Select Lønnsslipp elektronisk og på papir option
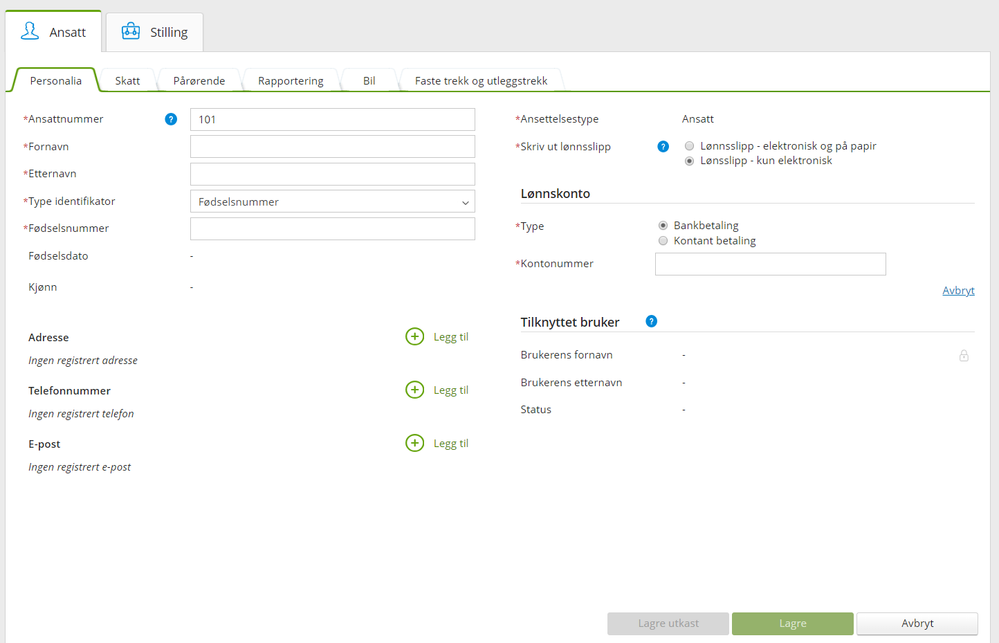999x643 pixels. (690, 146)
